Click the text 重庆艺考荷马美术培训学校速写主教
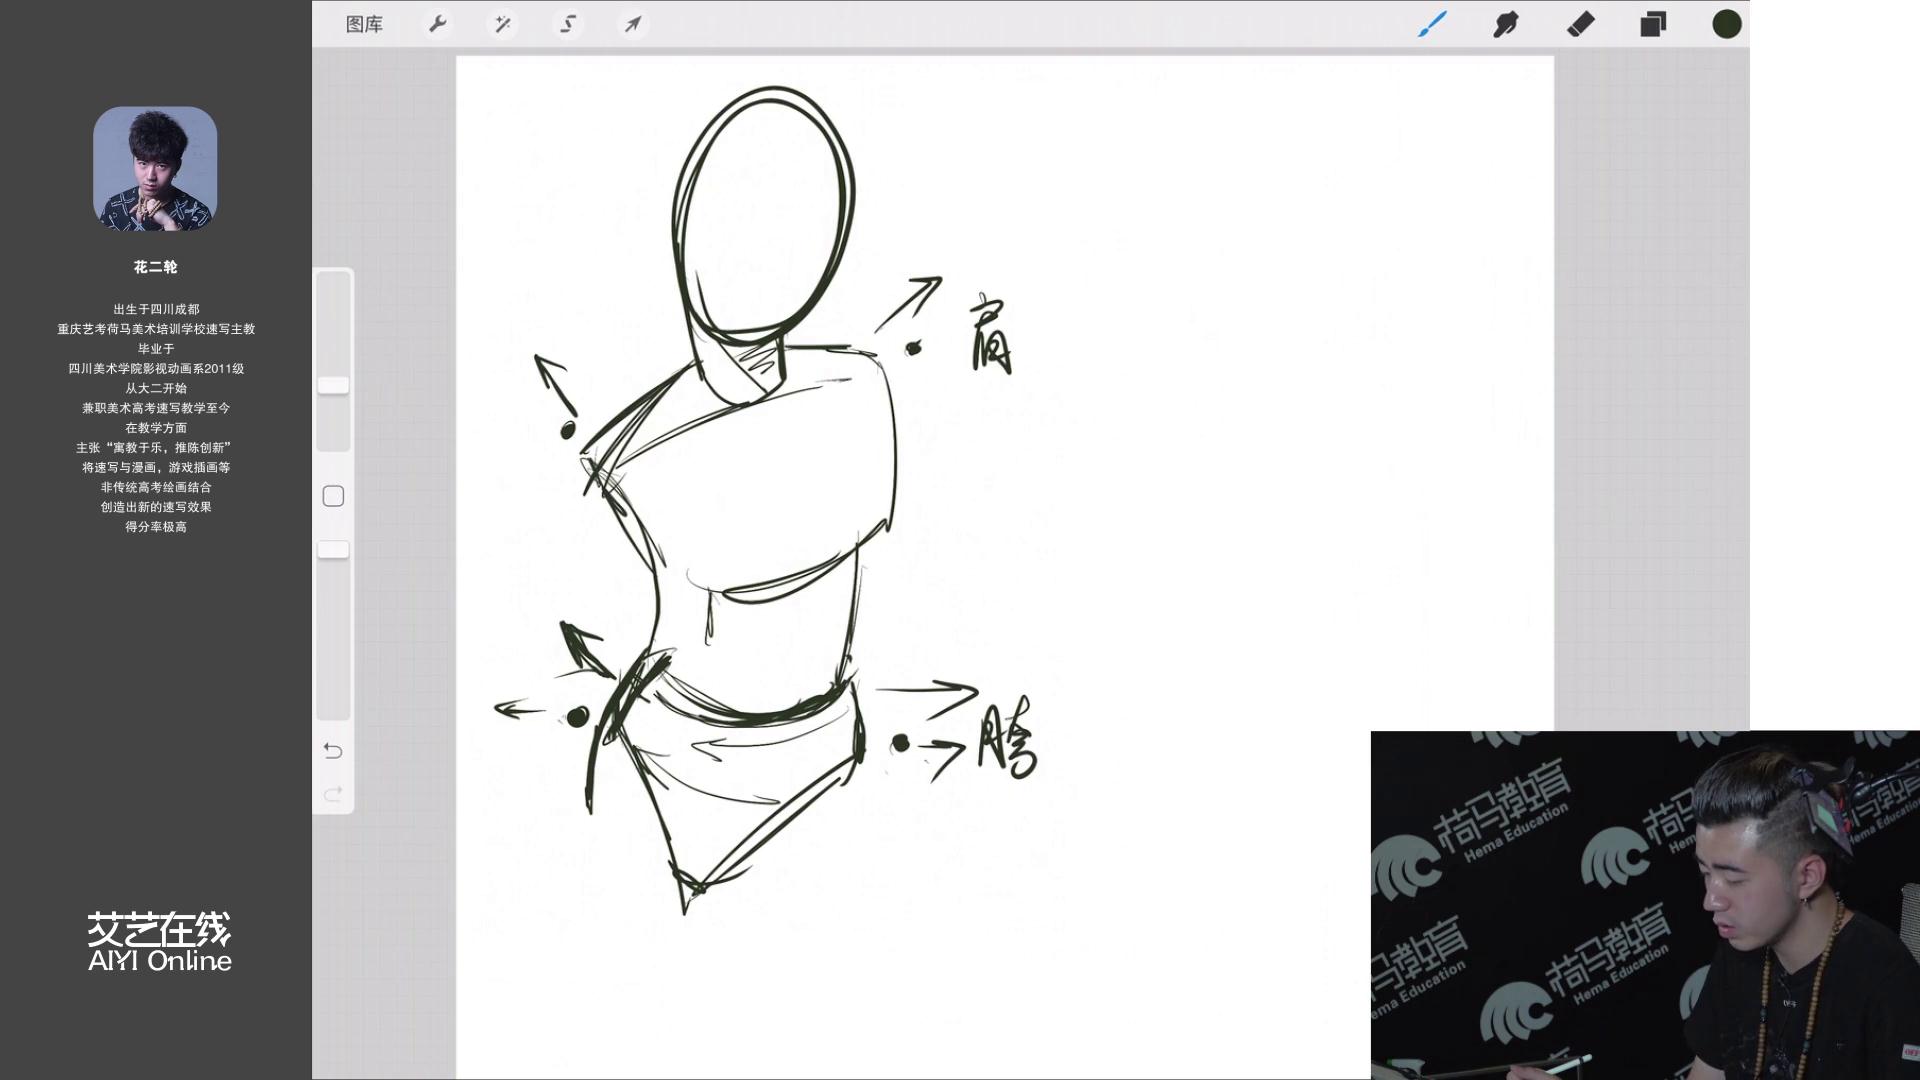The width and height of the screenshot is (1920, 1080). (x=156, y=328)
